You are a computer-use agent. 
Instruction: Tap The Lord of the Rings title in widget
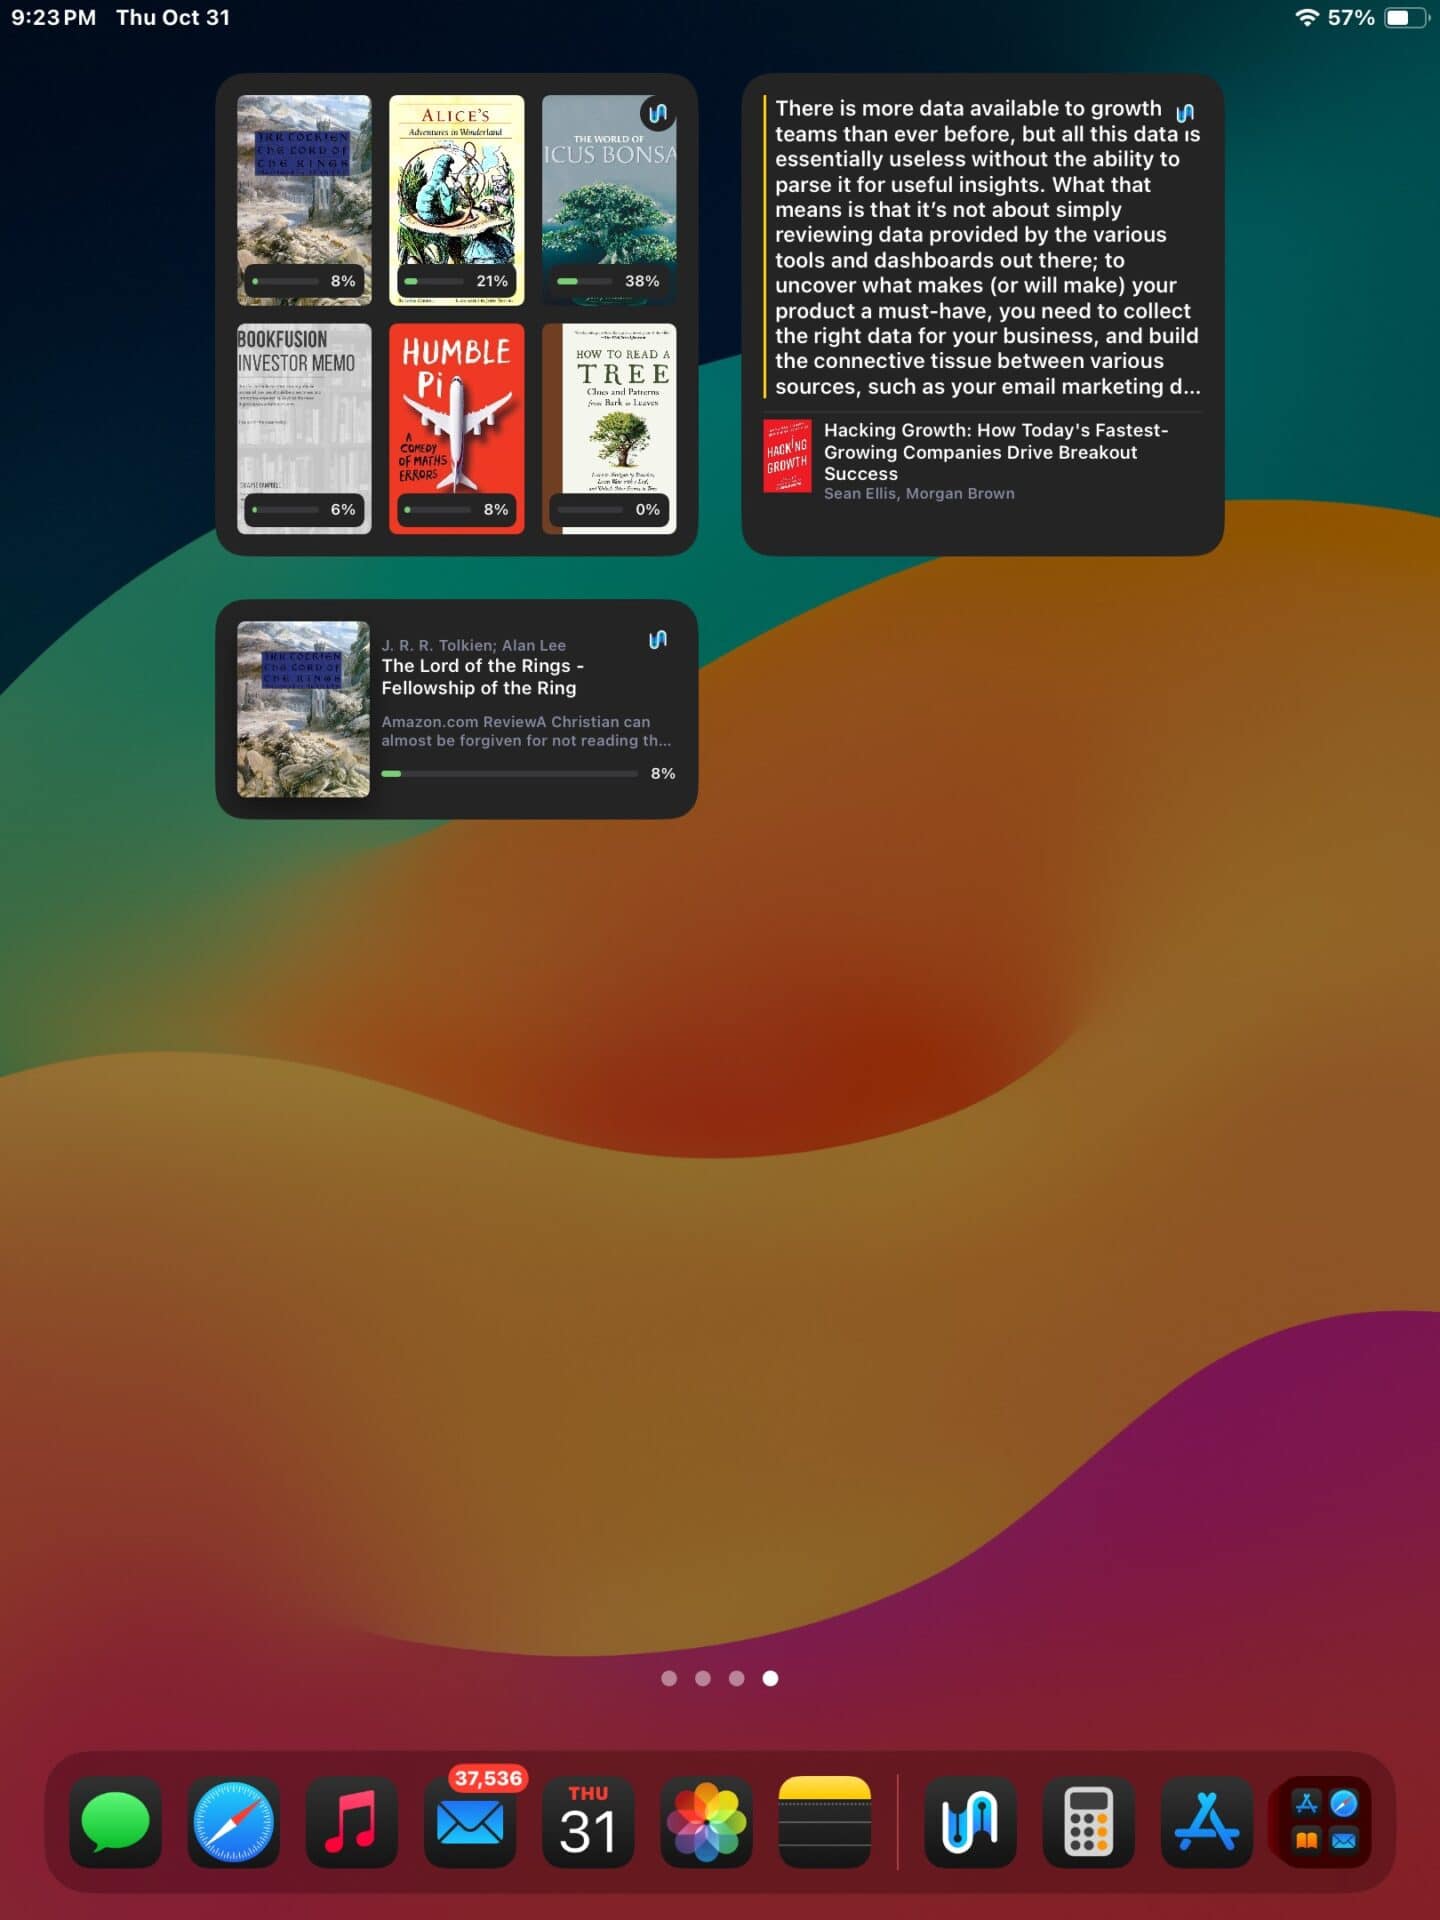point(480,677)
